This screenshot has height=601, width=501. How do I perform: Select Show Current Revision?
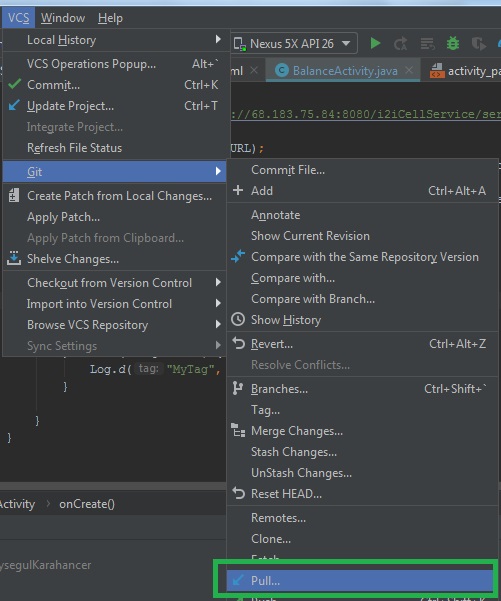pyautogui.click(x=363, y=236)
